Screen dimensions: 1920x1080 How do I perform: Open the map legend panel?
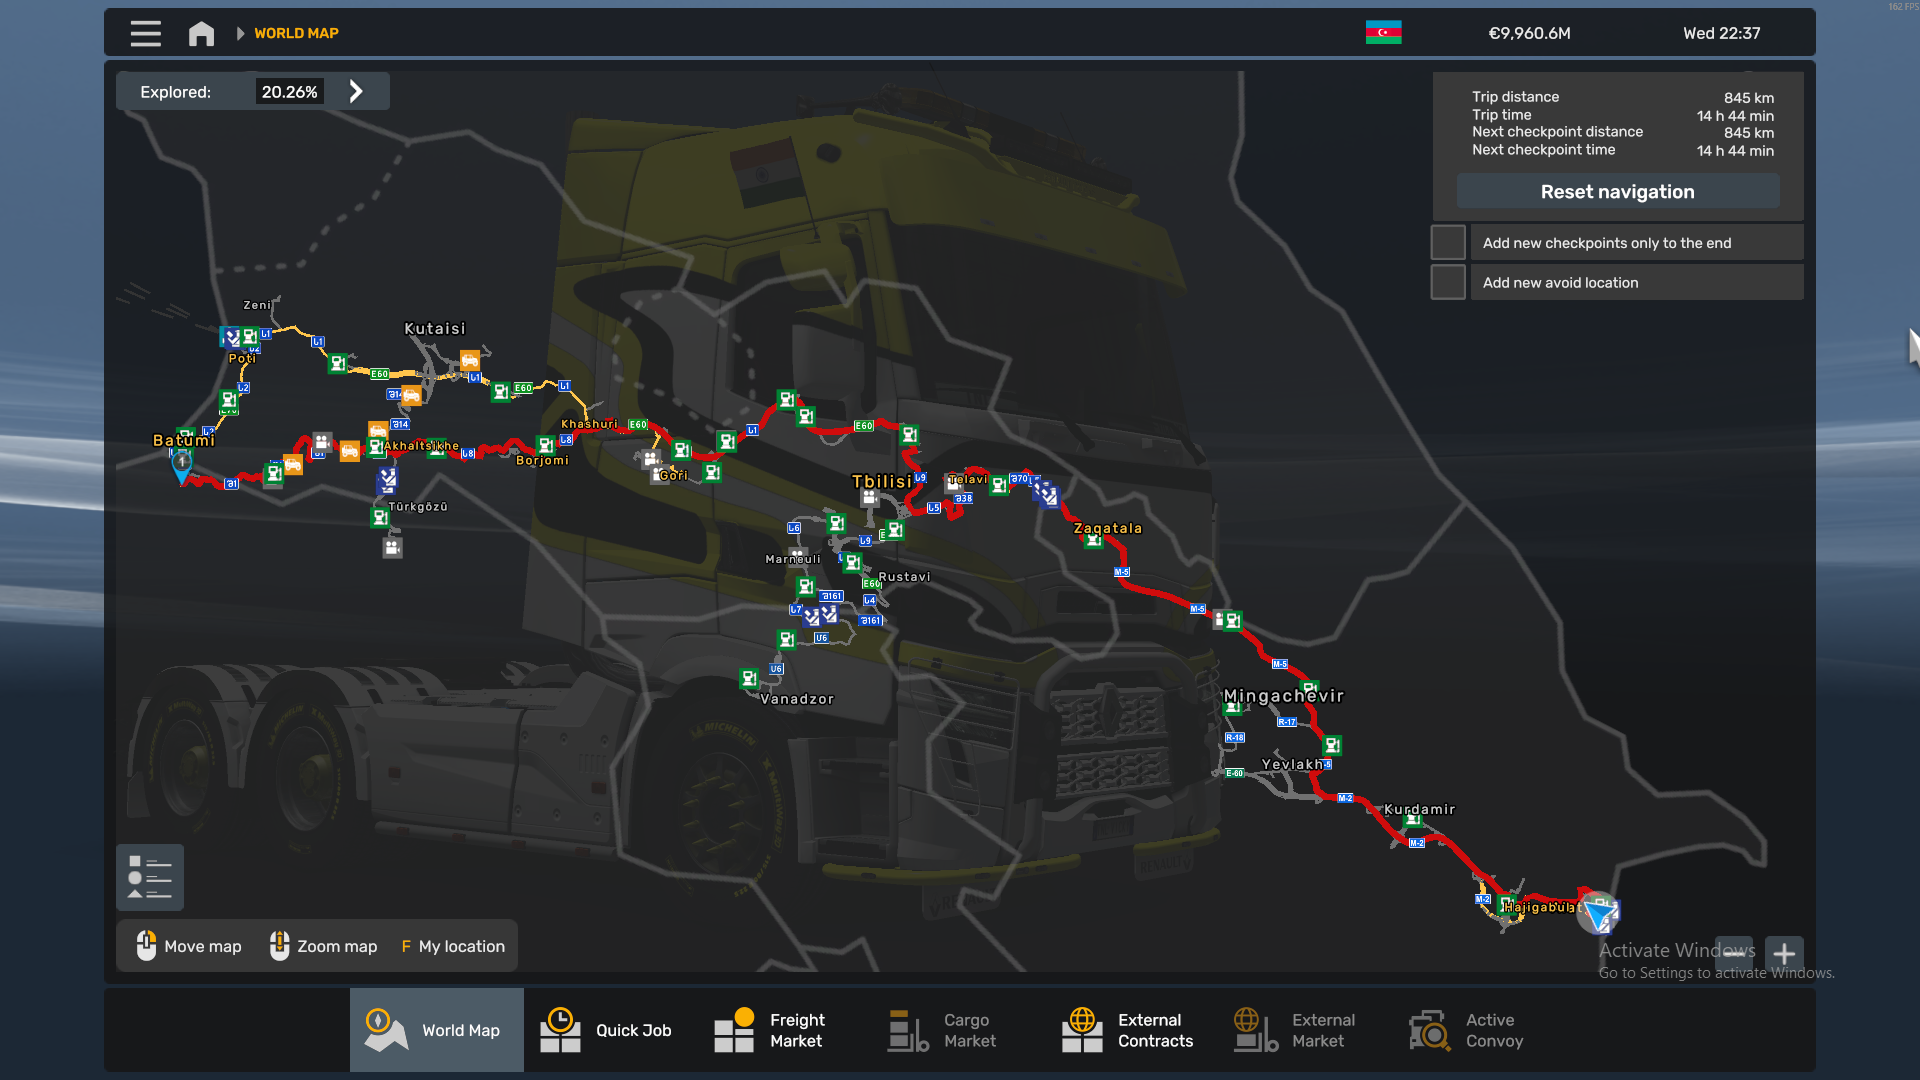coord(150,877)
